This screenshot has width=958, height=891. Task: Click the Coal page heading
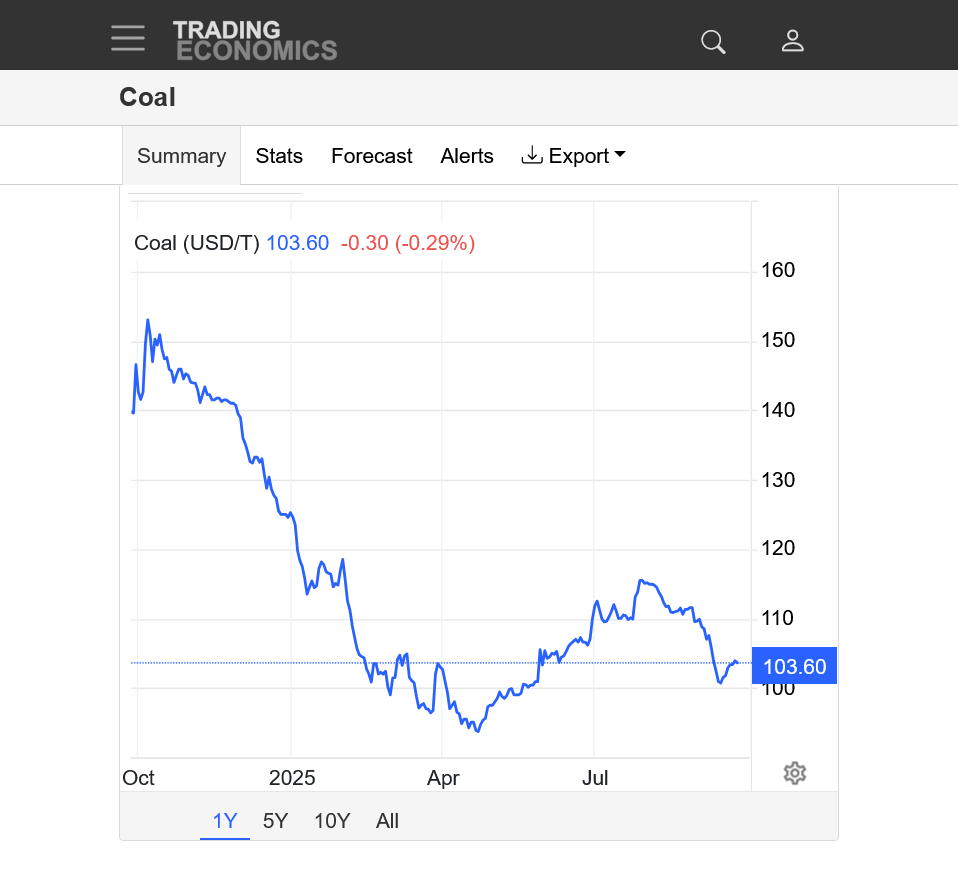pyautogui.click(x=147, y=97)
